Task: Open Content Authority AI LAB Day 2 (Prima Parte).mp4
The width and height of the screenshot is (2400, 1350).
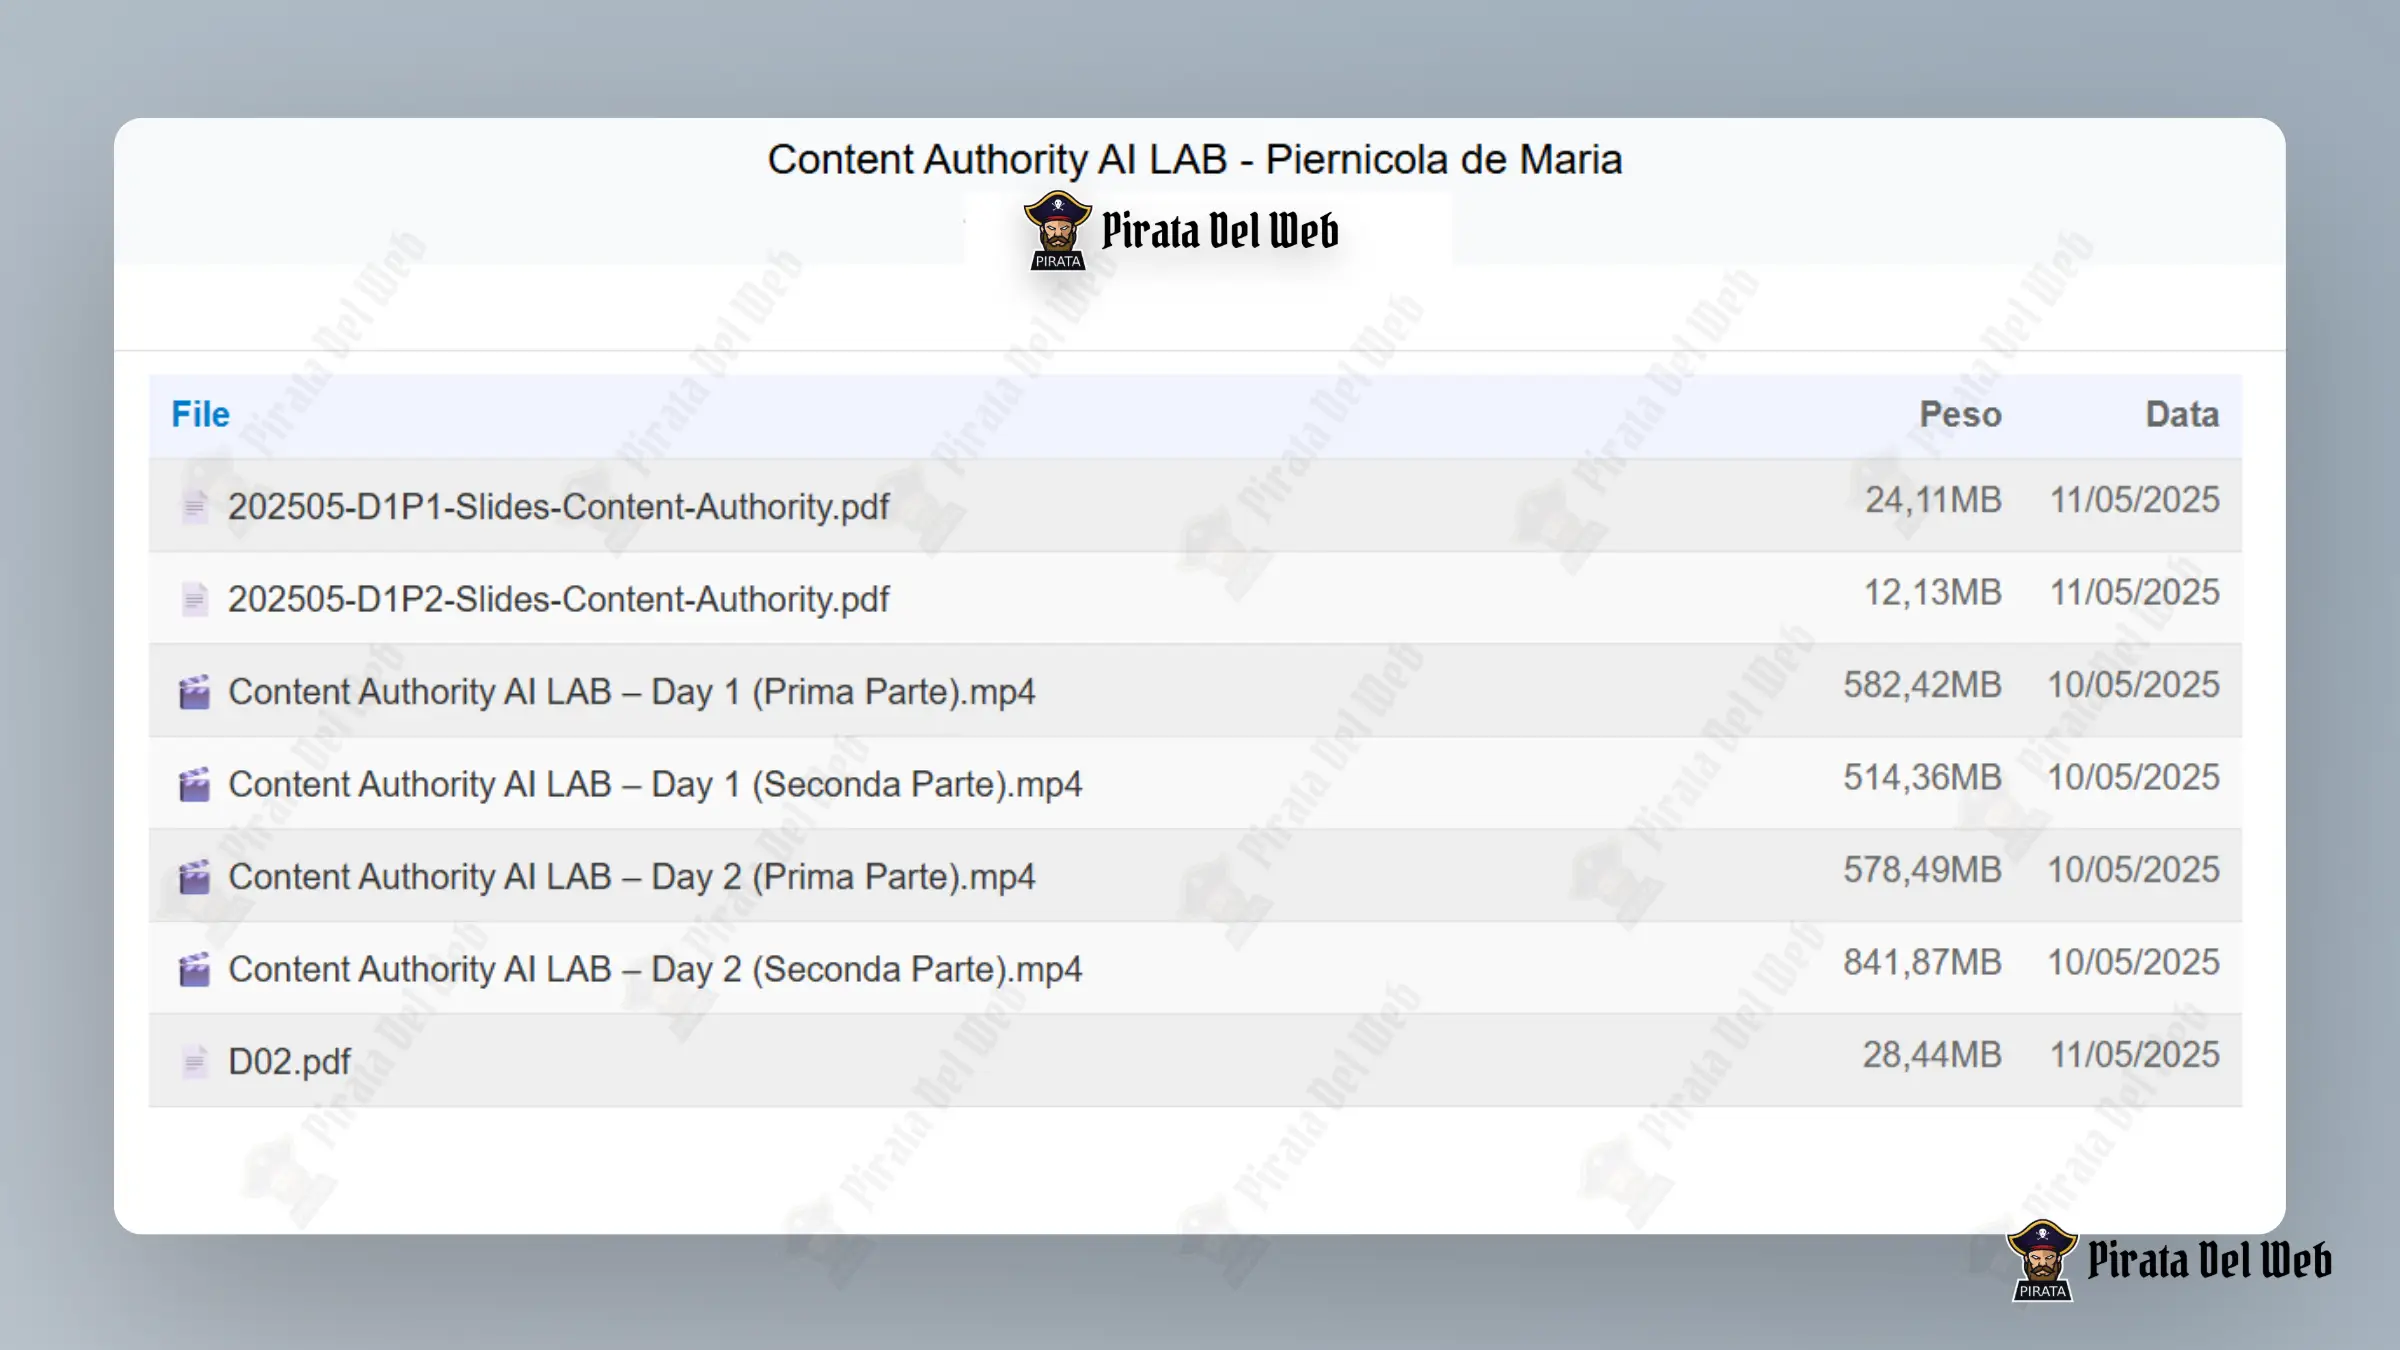Action: pos(632,877)
